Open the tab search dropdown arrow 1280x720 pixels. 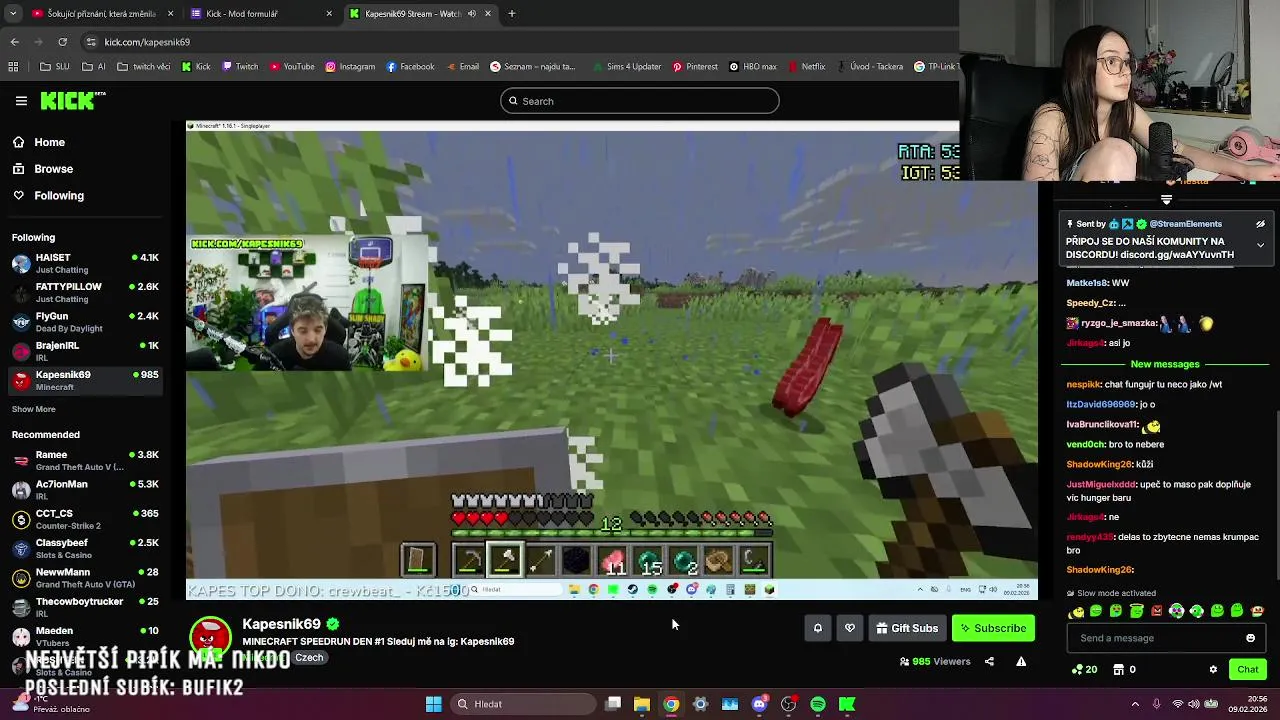[12, 14]
